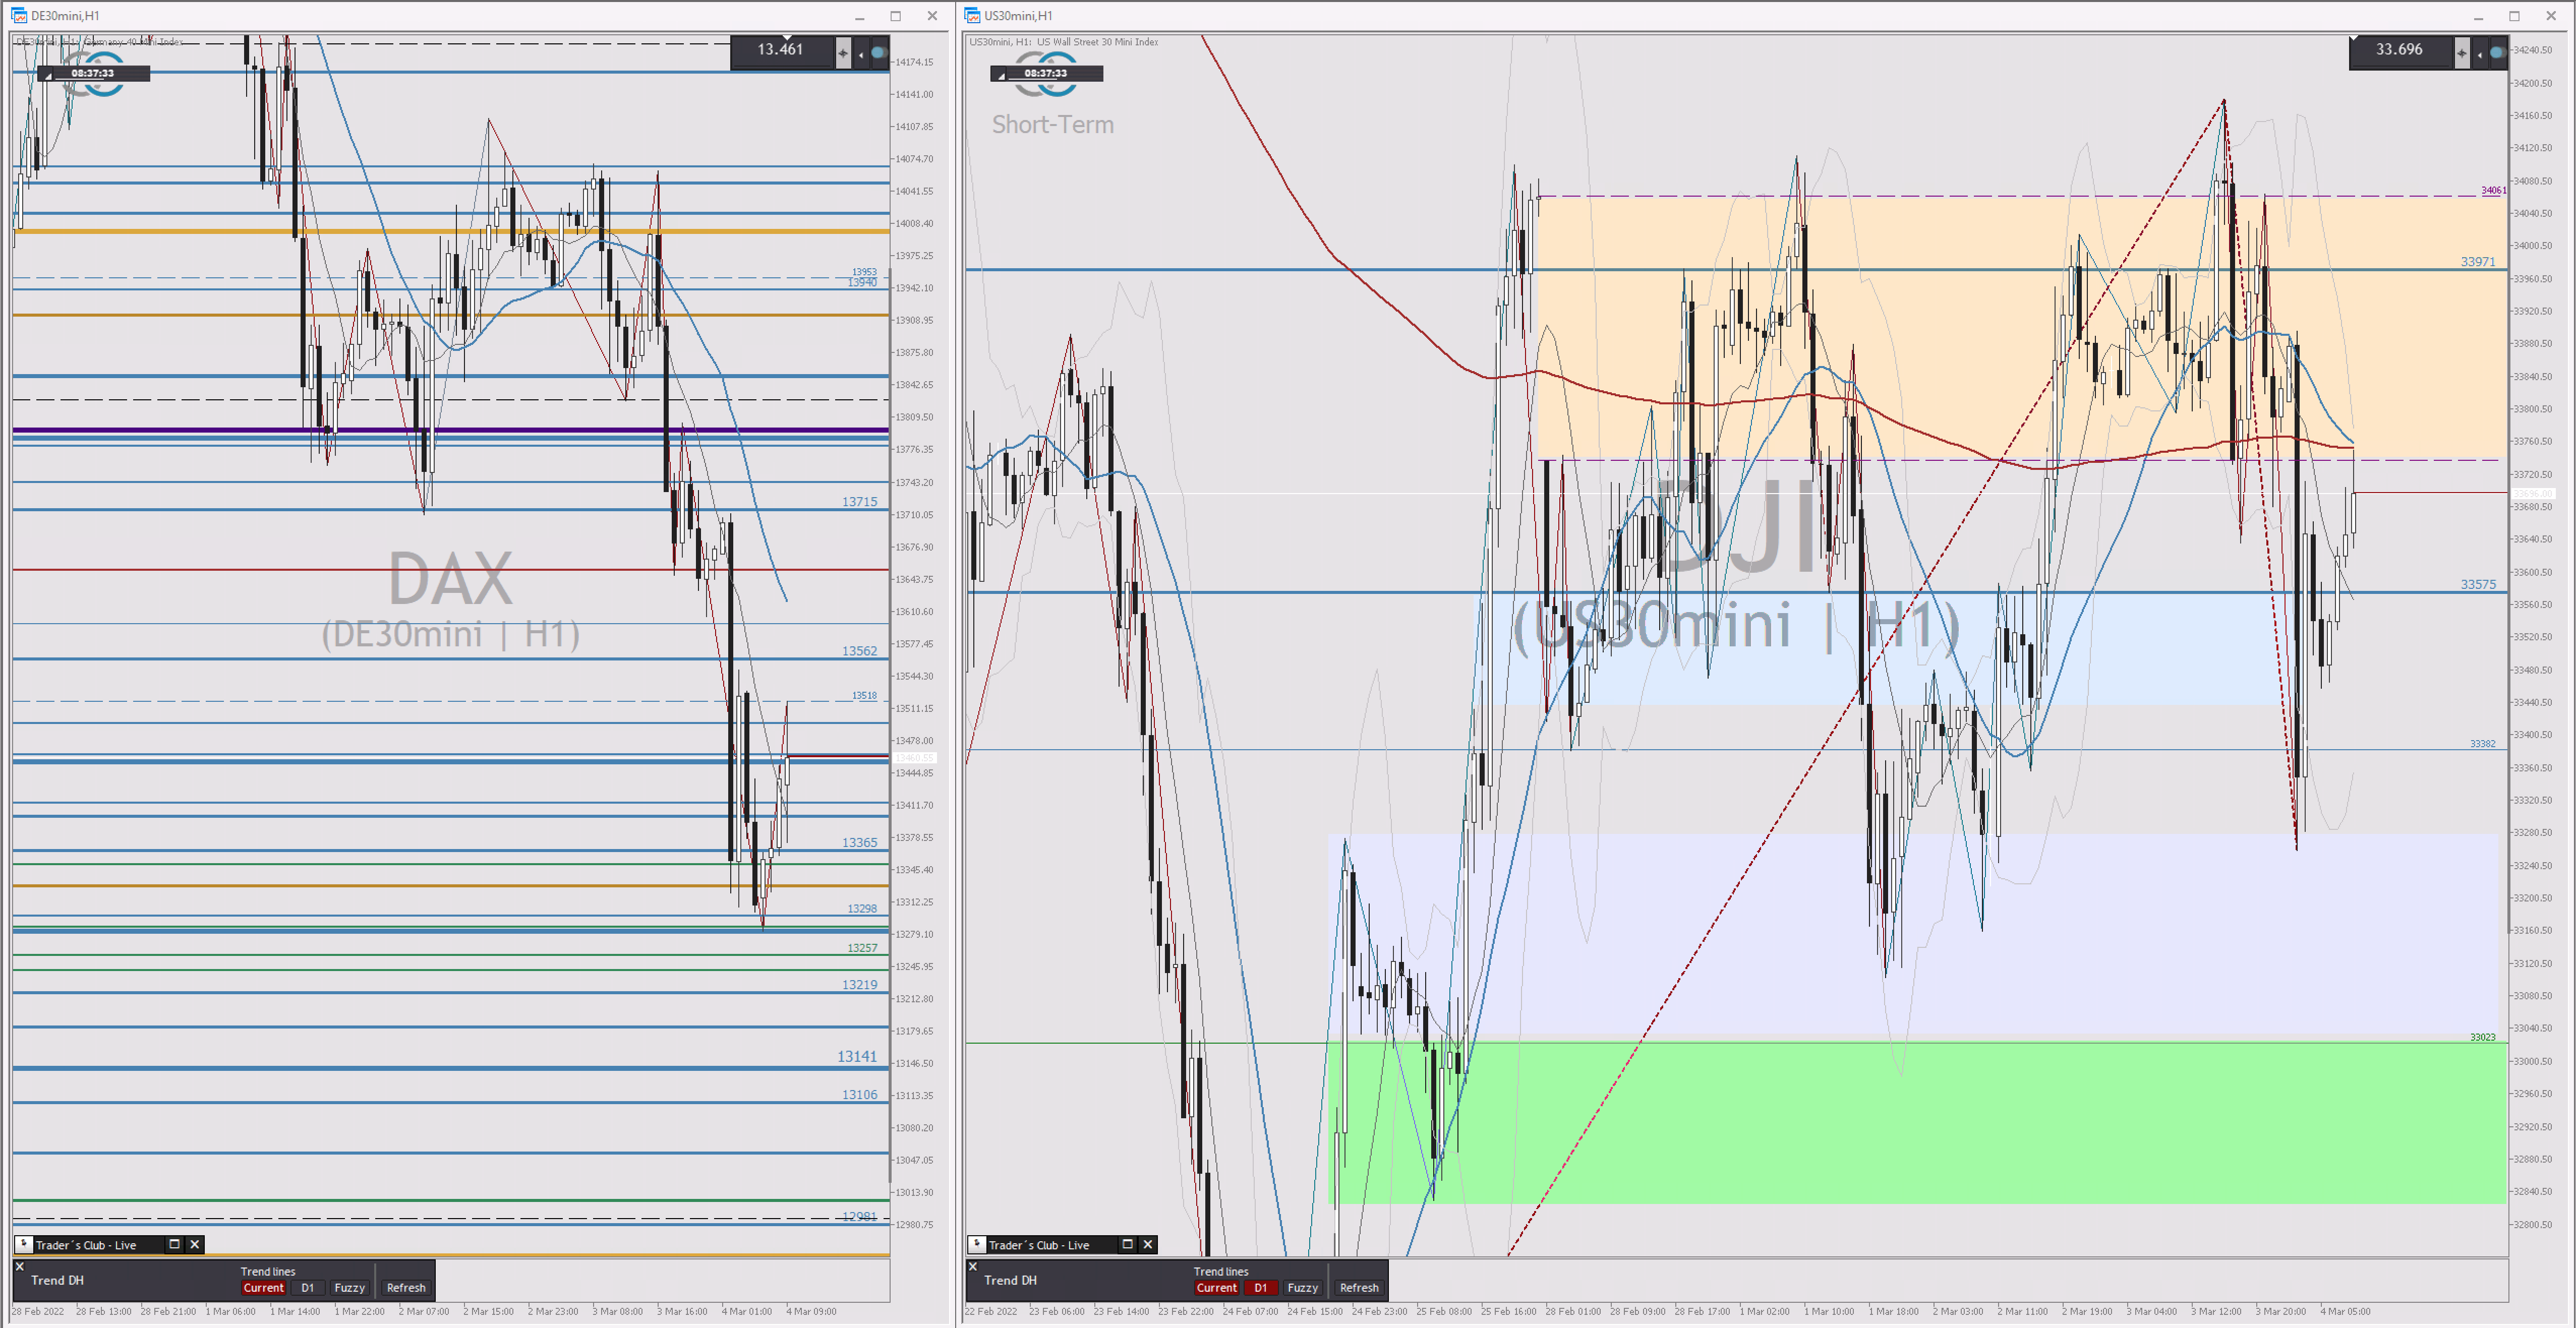Screen dimensions: 2576x1328
Task: Click the 13715 level label in the DAX chart
Action: point(859,502)
